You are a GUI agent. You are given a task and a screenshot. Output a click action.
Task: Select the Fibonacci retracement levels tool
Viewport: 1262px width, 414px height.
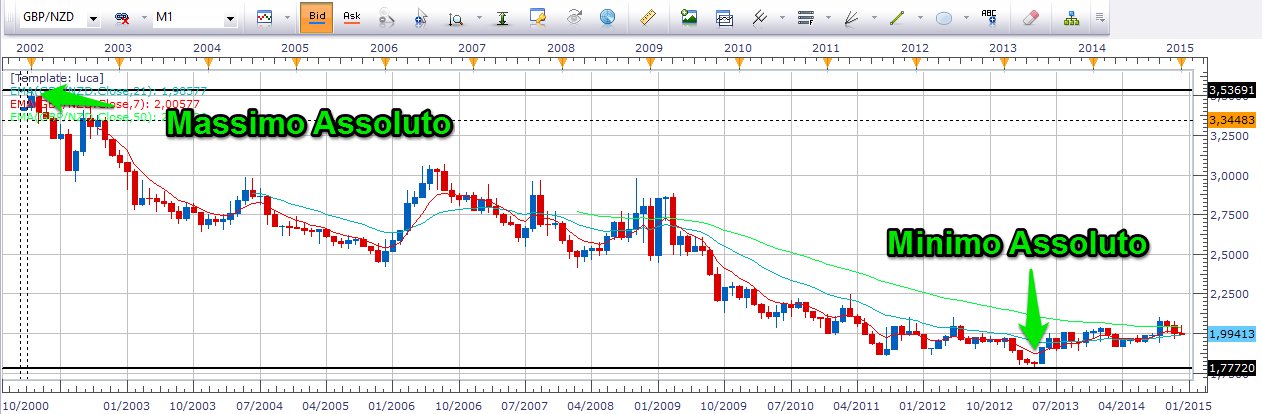coord(804,17)
